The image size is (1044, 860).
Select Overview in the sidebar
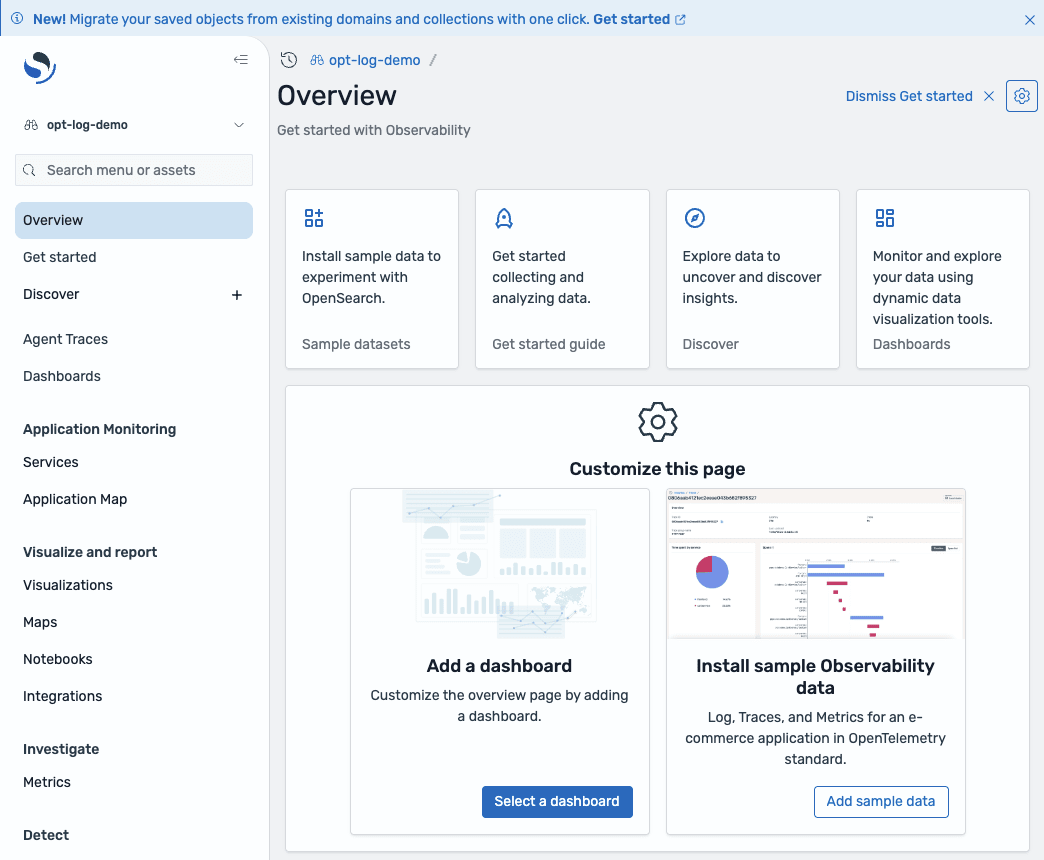(134, 220)
